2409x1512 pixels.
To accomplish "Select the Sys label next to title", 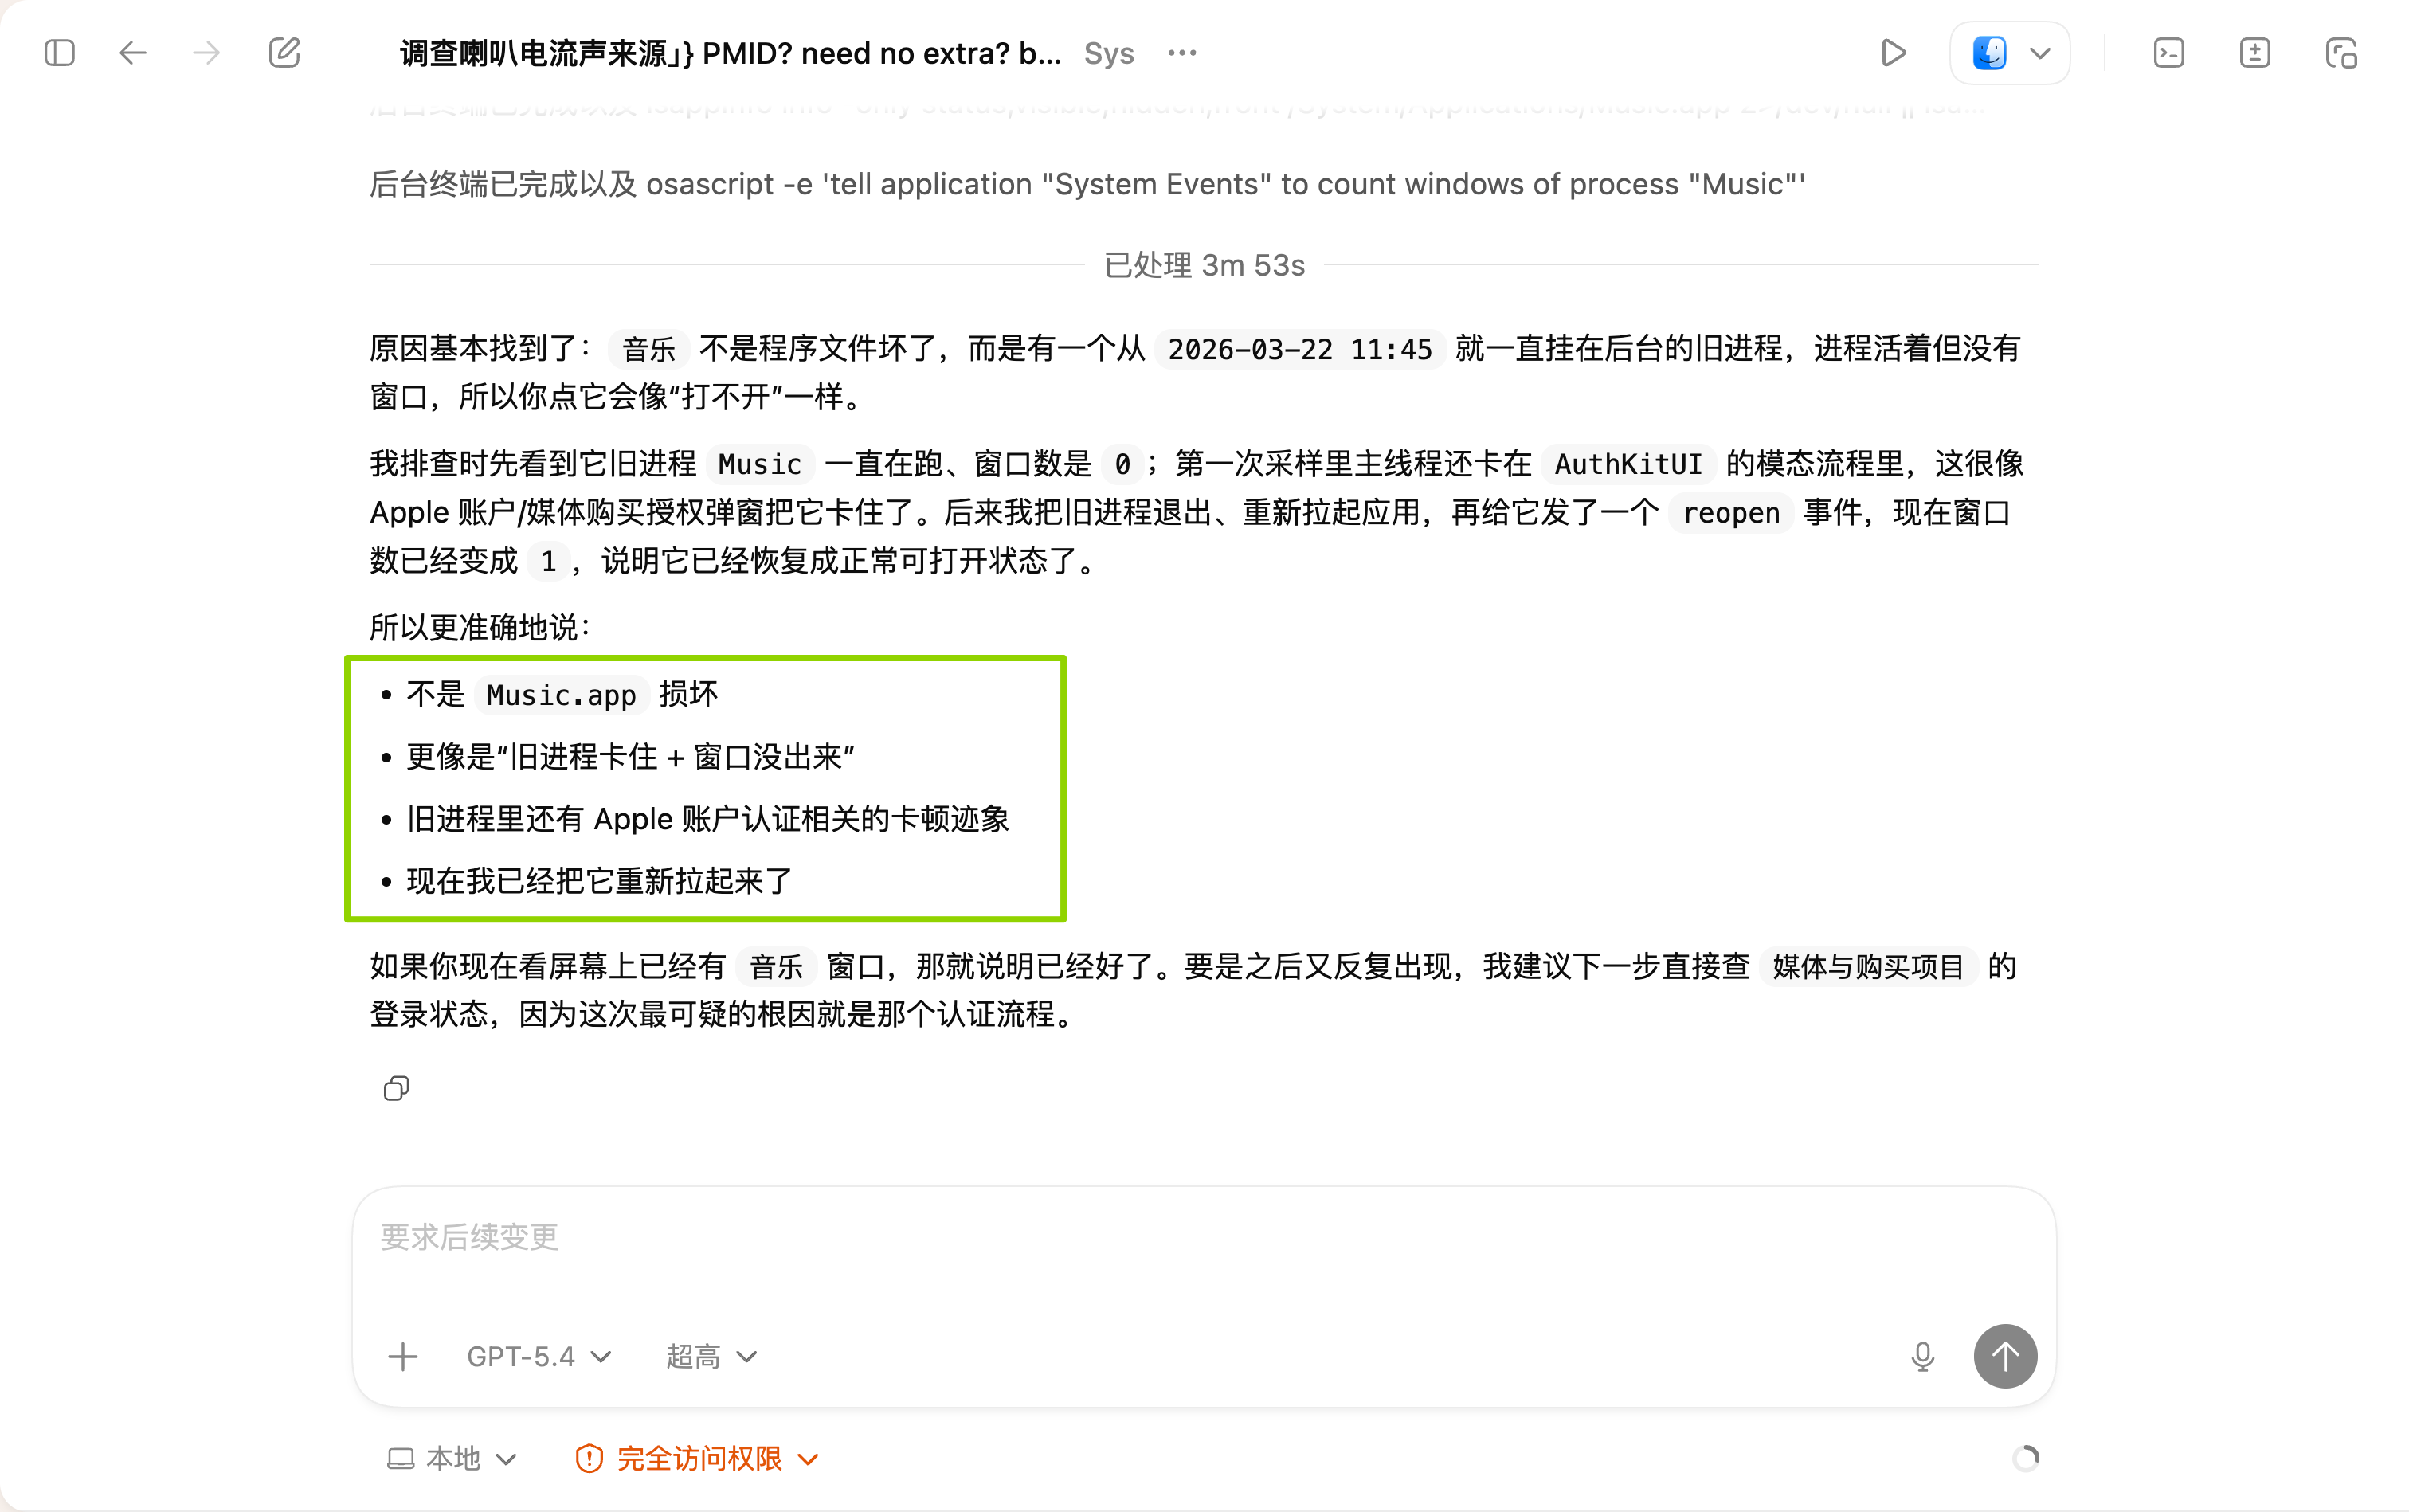I will pyautogui.click(x=1109, y=53).
